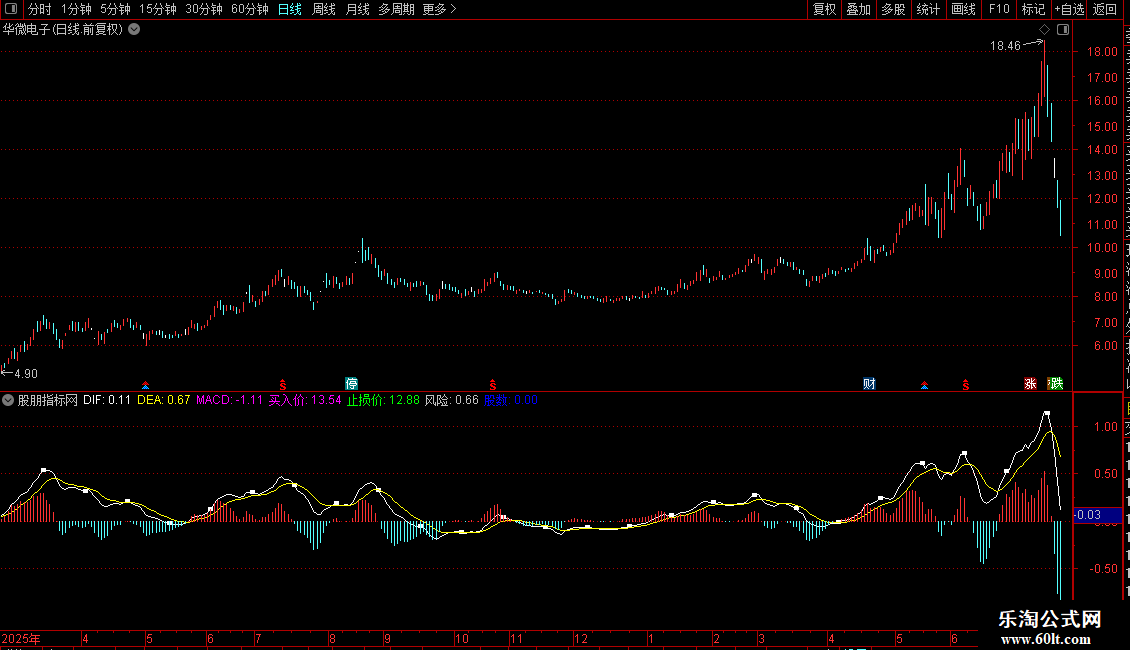Click the month 12 tick on the time axis
Screen dimensions: 1130x650
[x=581, y=638]
